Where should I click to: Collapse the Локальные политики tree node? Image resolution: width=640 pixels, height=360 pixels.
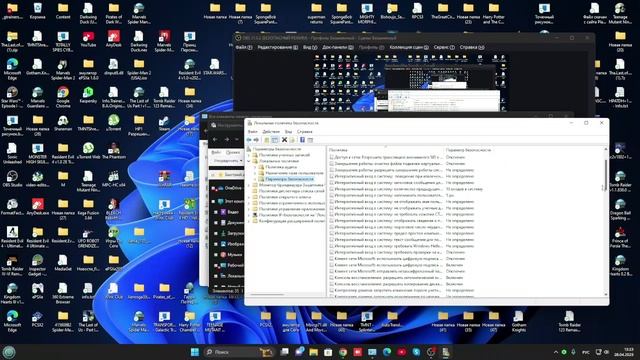(x=249, y=161)
